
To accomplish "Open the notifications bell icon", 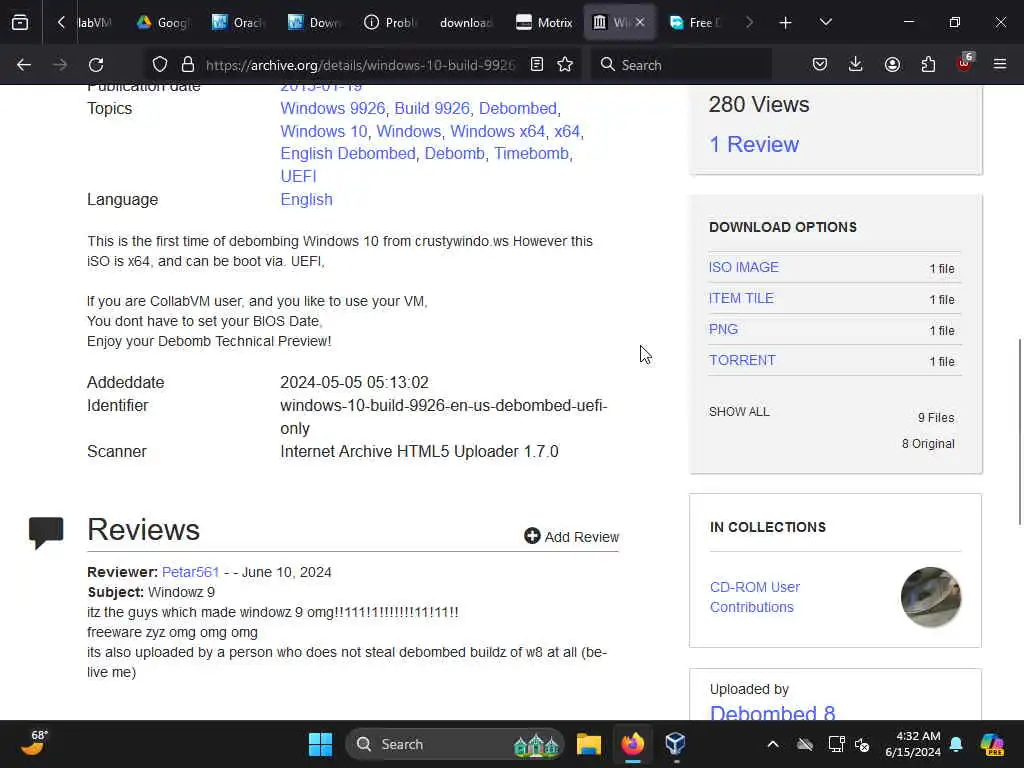I will (956, 744).
